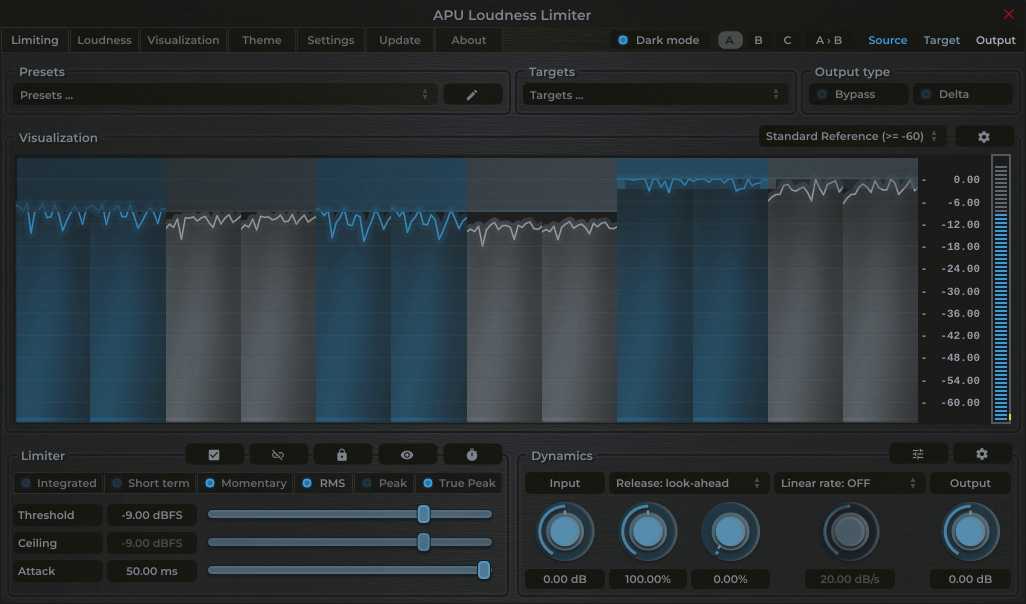Enable Bypass output type
The height and width of the screenshot is (604, 1026).
click(x=856, y=93)
